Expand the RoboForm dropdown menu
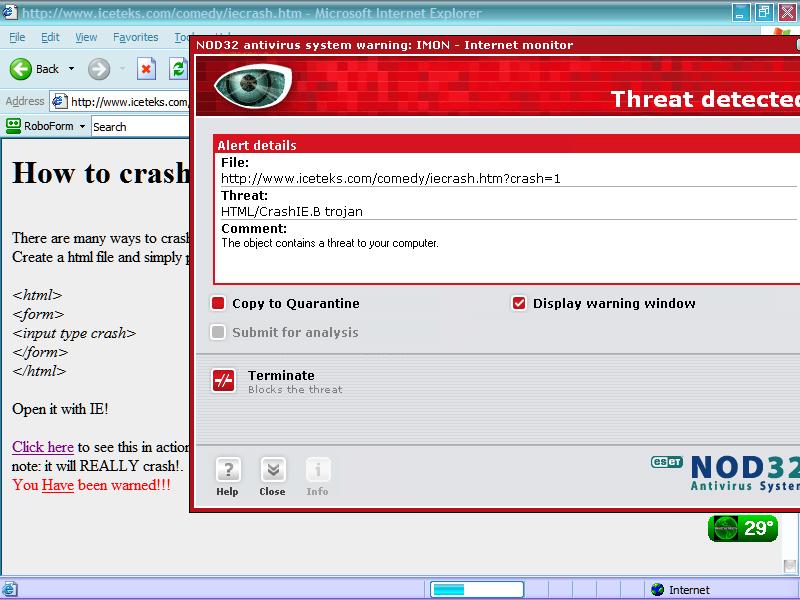The width and height of the screenshot is (800, 600). click(x=82, y=126)
